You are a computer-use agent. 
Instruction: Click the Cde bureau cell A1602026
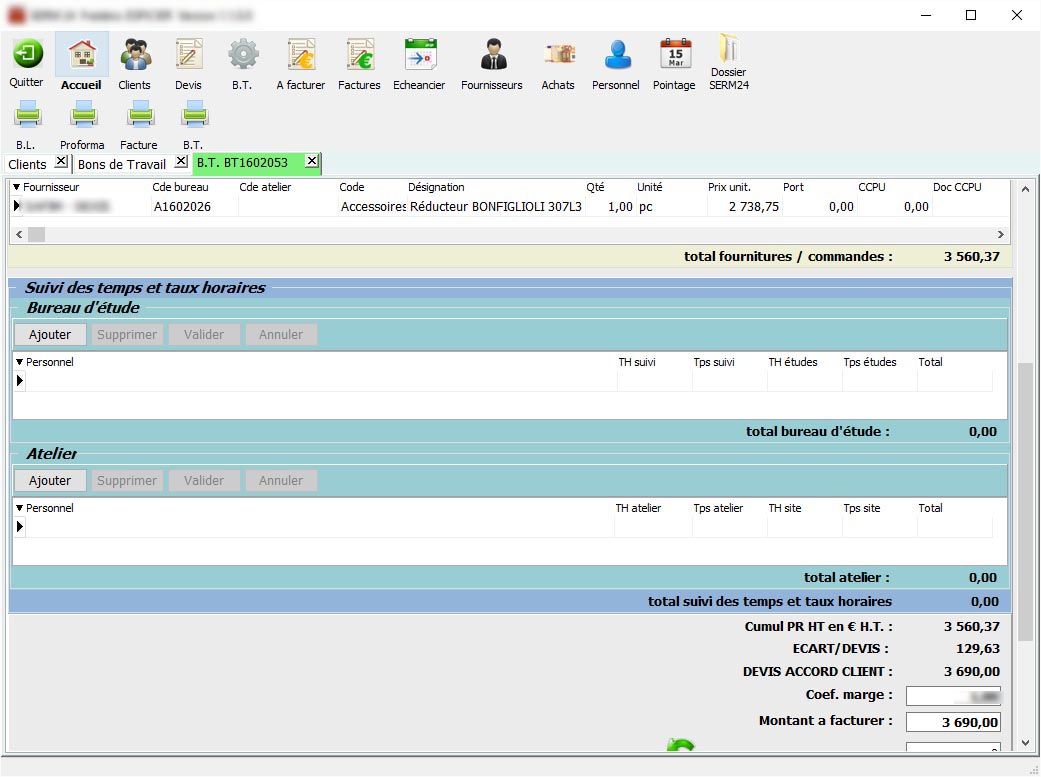[x=194, y=207]
